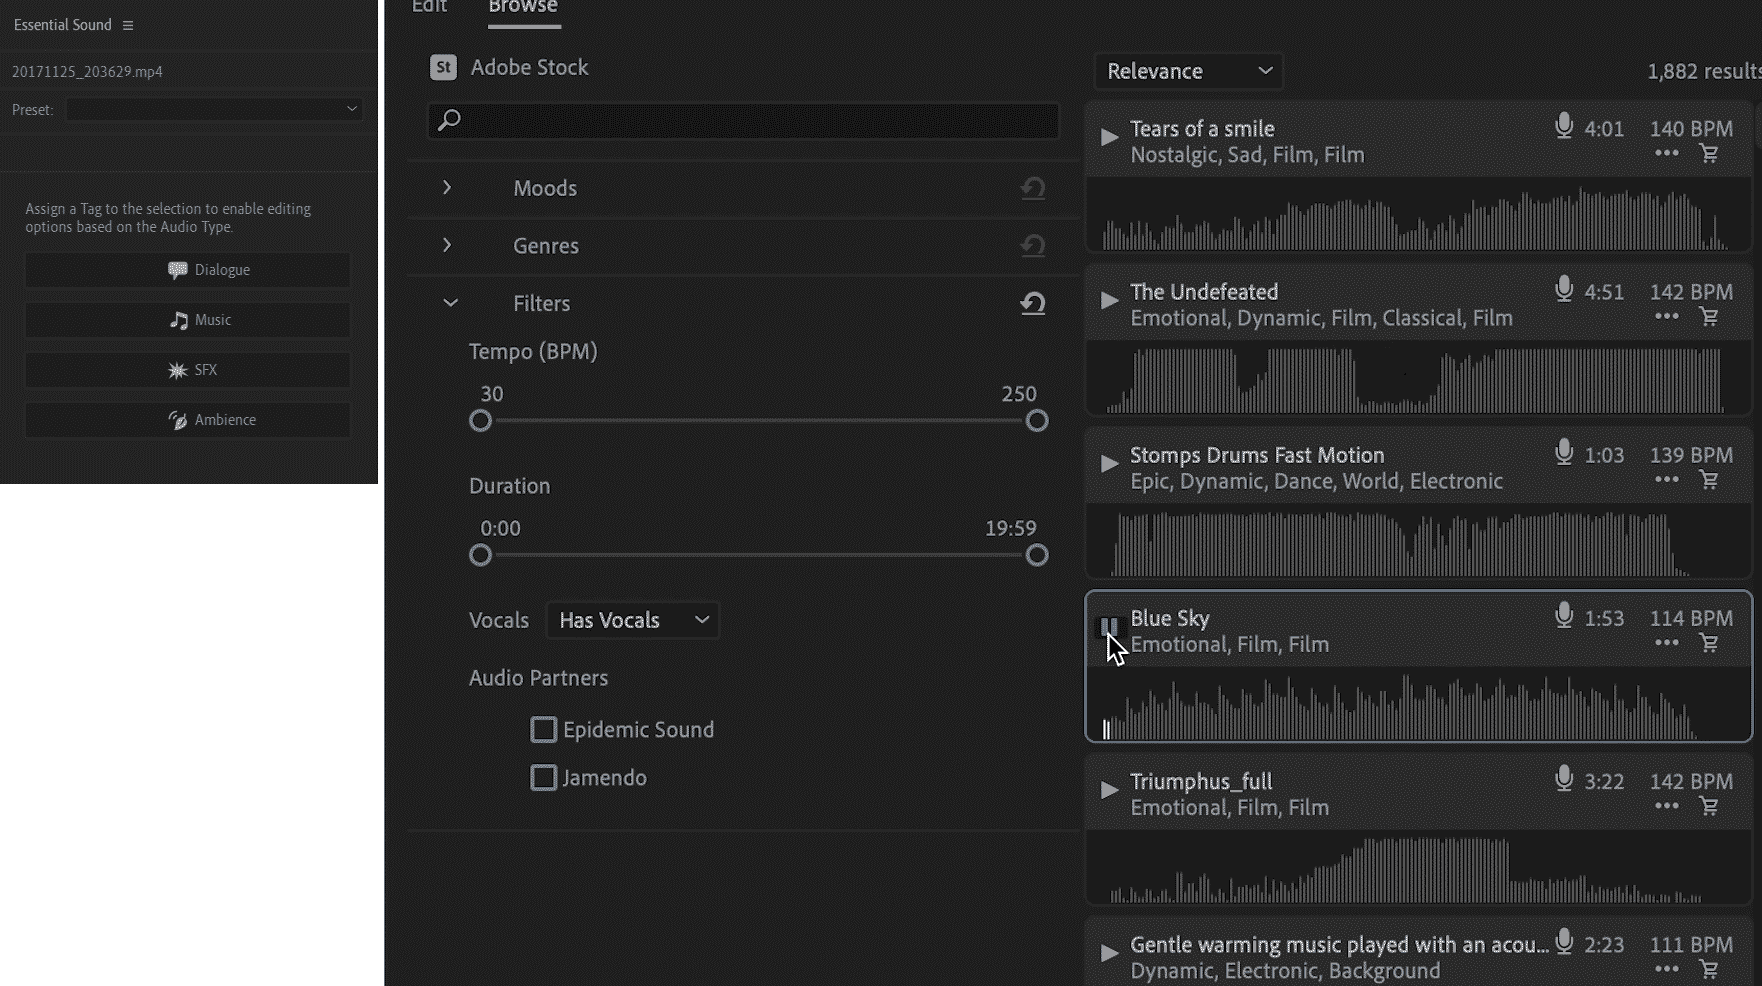Assign the Music audio type
Screen dimensions: 1762x986
point(188,320)
